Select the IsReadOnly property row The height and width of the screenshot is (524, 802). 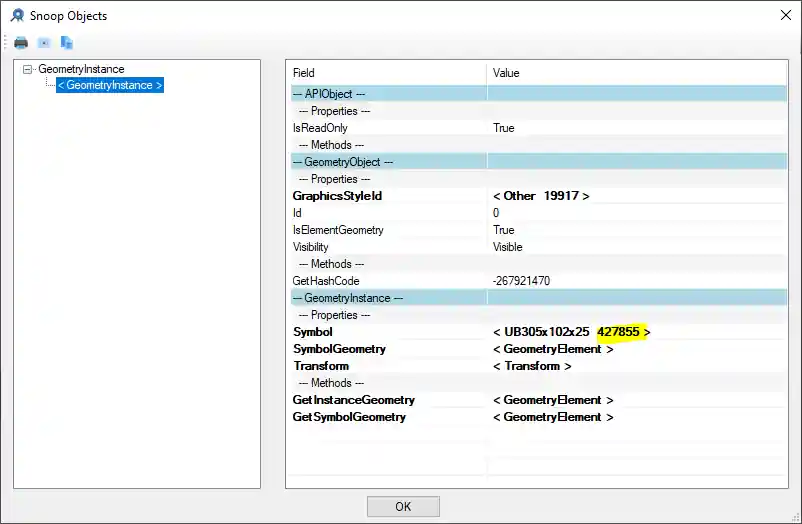click(x=320, y=128)
